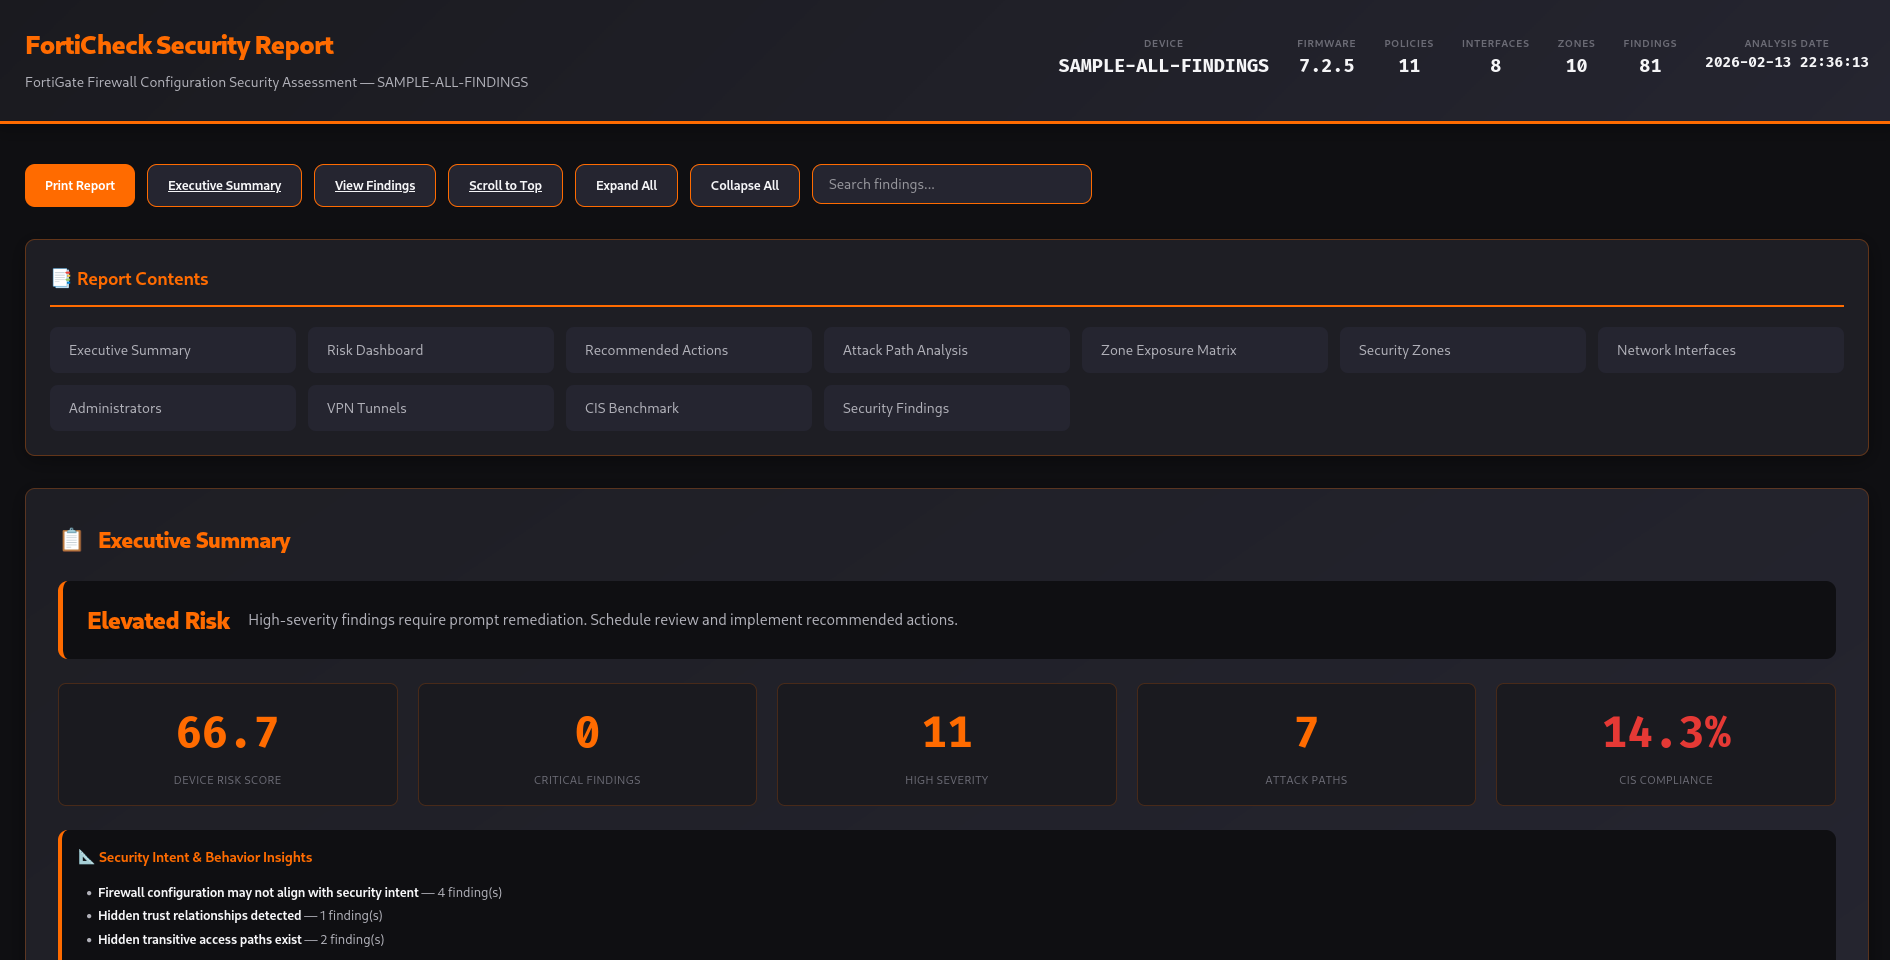Click firmware version 7.2.5
Image resolution: width=1890 pixels, height=960 pixels.
(1326, 66)
